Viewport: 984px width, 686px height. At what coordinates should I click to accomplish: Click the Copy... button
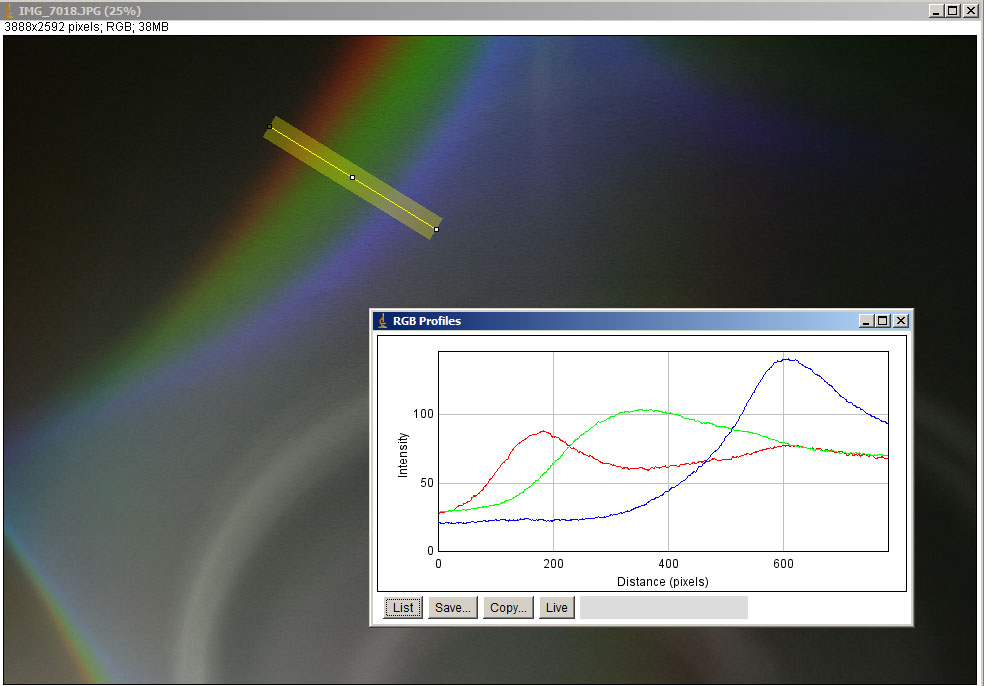(x=508, y=608)
